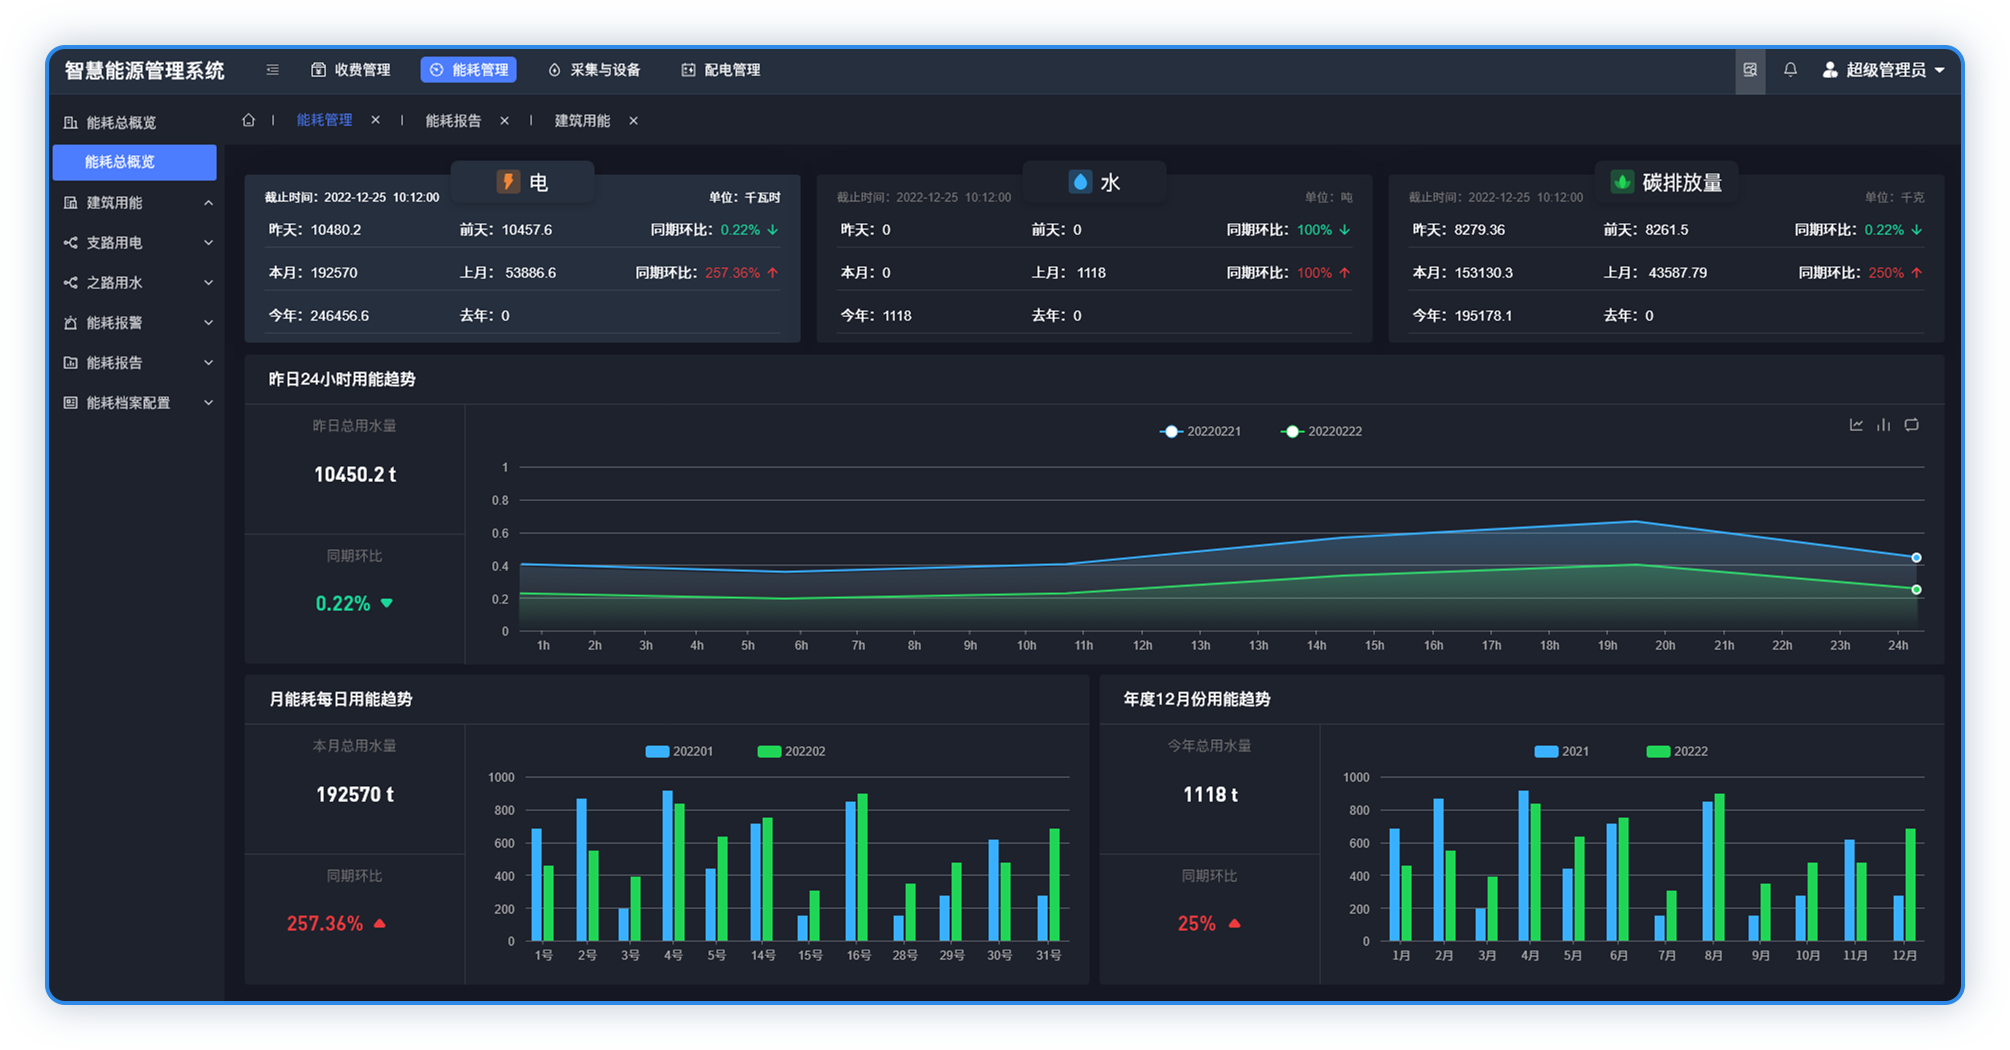Click the 前天: 10457.6 electricity value
Image resolution: width=2010 pixels, height=1050 pixels.
[x=505, y=230]
